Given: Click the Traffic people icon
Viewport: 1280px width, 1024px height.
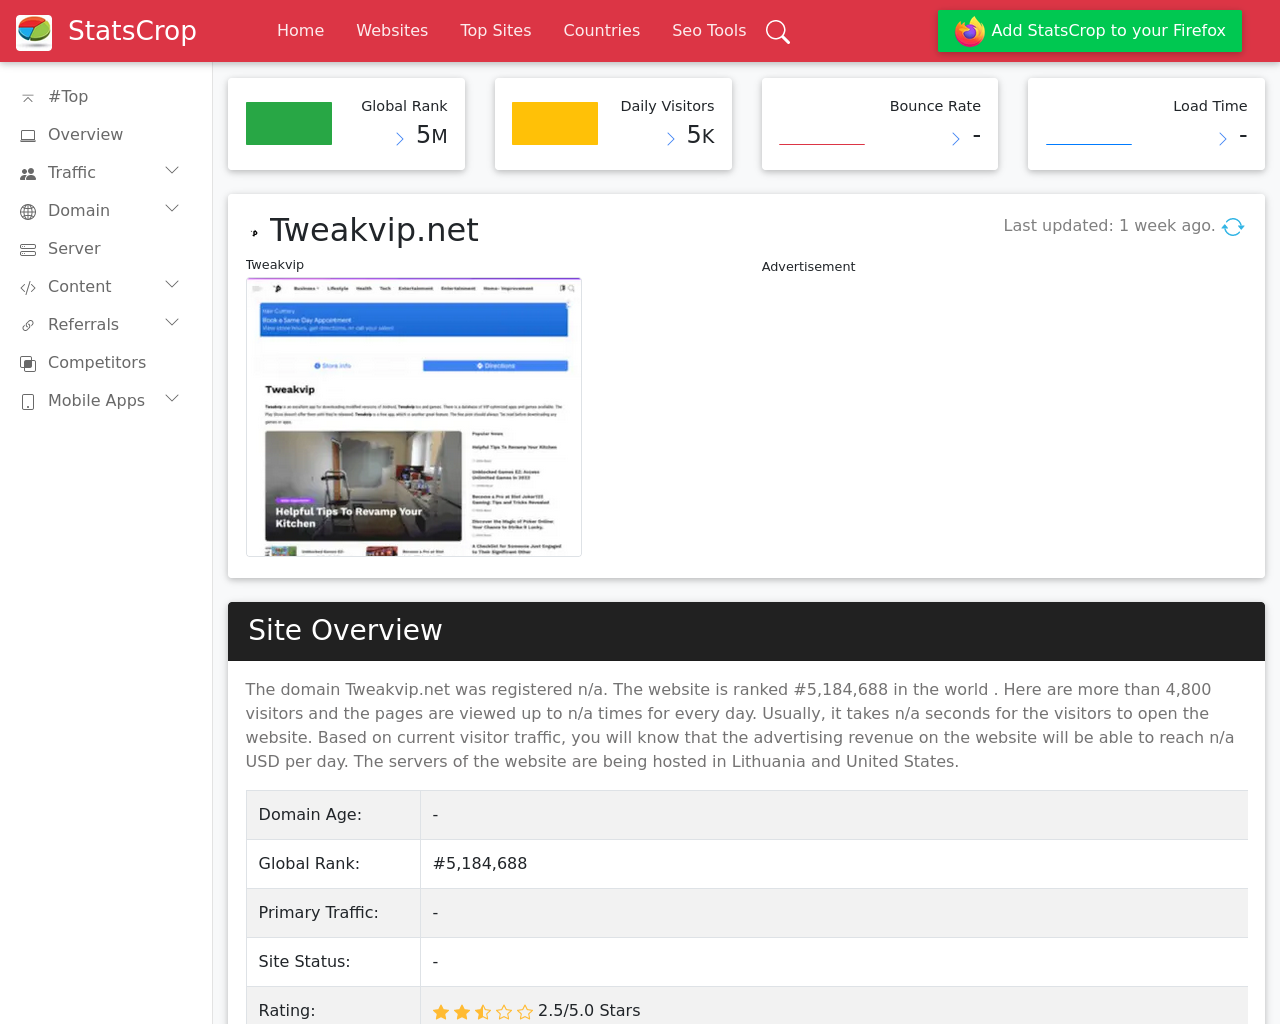Looking at the screenshot, I should [x=28, y=173].
